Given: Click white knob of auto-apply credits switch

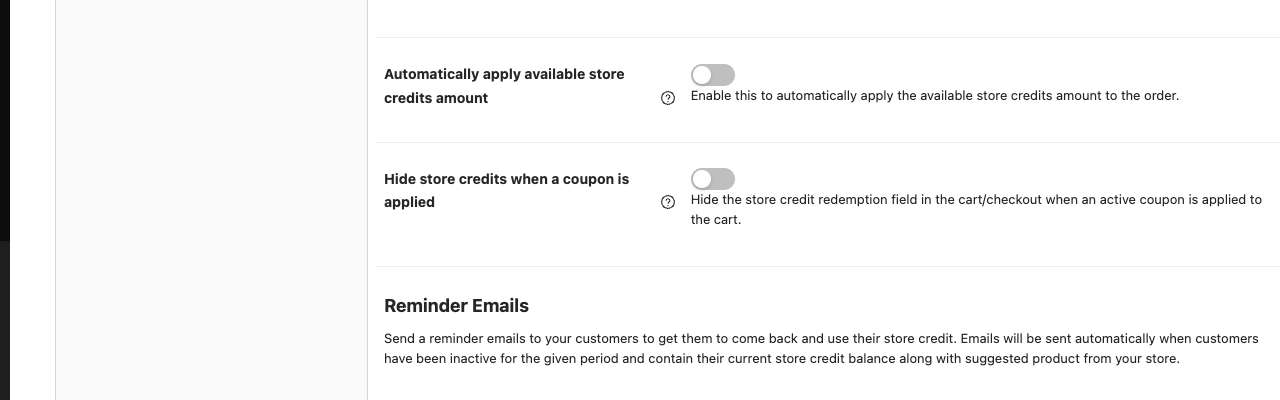Looking at the screenshot, I should click(702, 75).
